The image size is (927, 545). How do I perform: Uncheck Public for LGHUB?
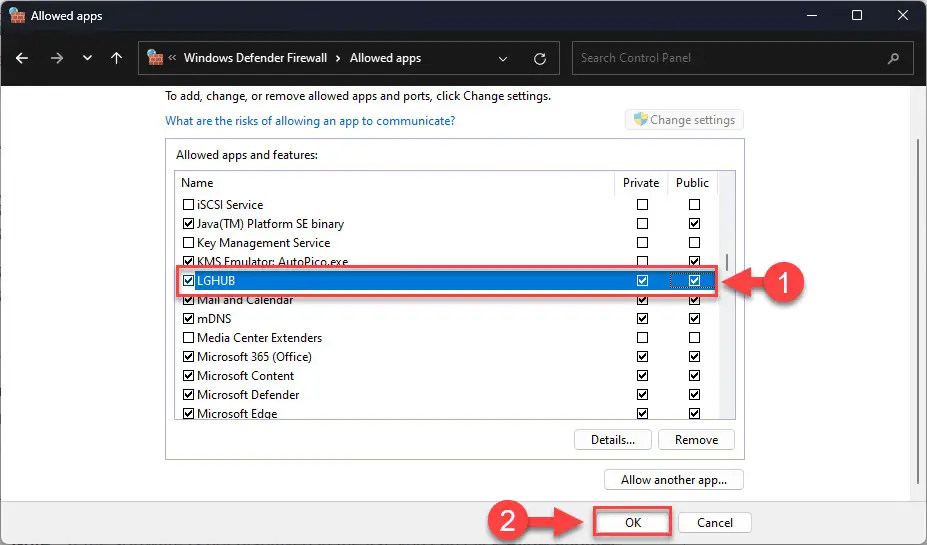[x=694, y=280]
